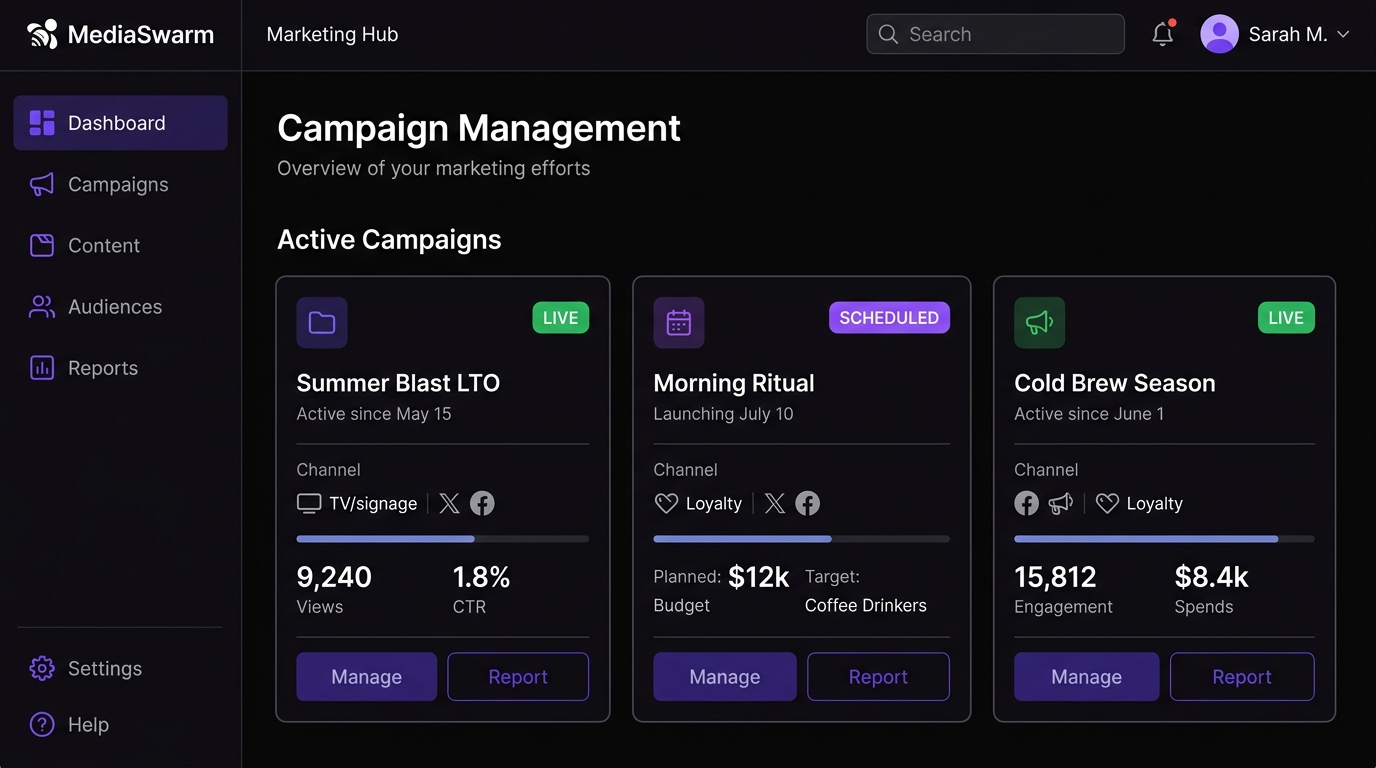Image resolution: width=1376 pixels, height=768 pixels.
Task: Click the 15,812 Engagement value
Action: [1055, 577]
